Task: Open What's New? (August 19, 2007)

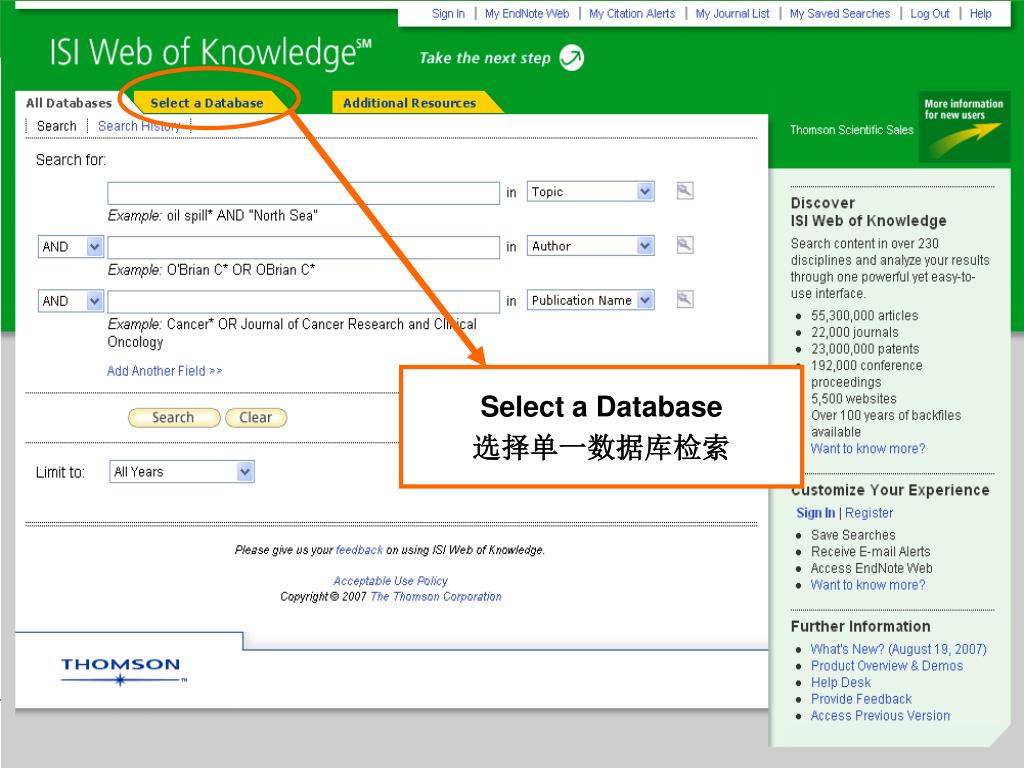Action: coord(899,649)
